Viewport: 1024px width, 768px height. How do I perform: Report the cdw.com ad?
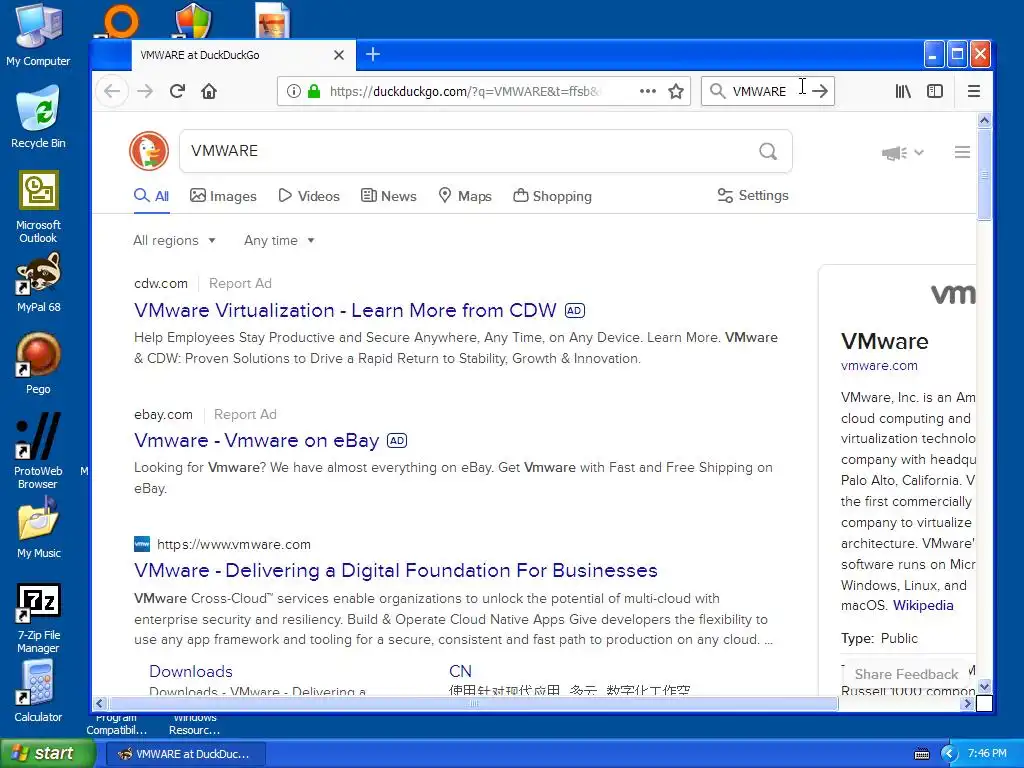[x=240, y=283]
